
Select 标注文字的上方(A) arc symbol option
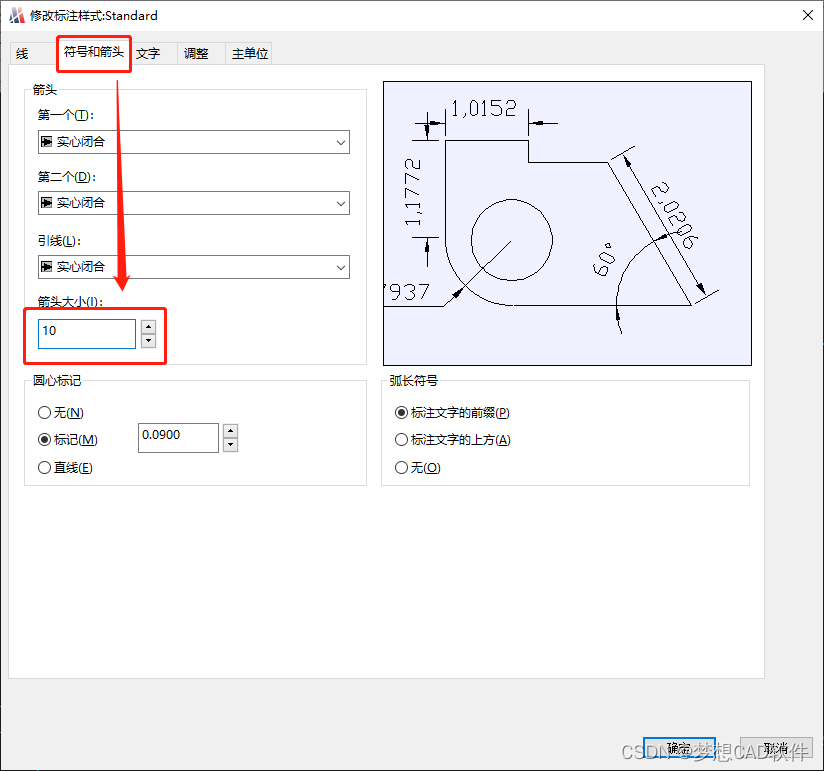(453, 439)
